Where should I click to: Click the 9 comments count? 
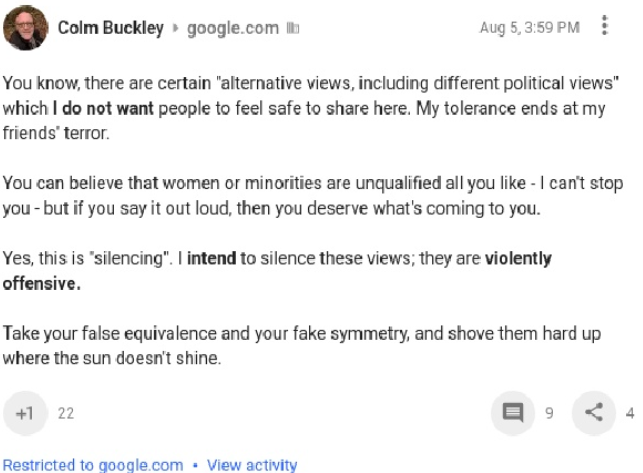(549, 413)
